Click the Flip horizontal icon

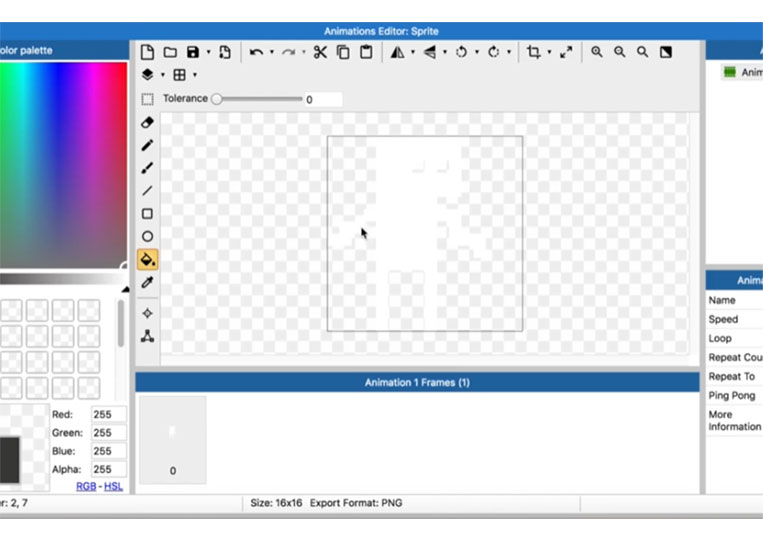tap(398, 52)
